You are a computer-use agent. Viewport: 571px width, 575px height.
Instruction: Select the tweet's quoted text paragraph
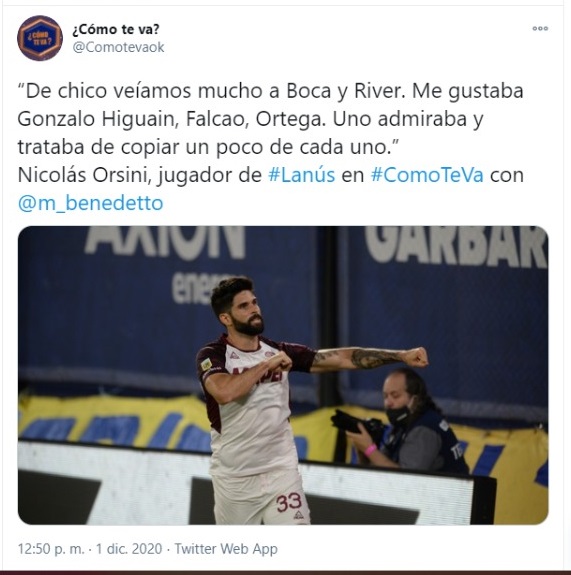[x=270, y=119]
